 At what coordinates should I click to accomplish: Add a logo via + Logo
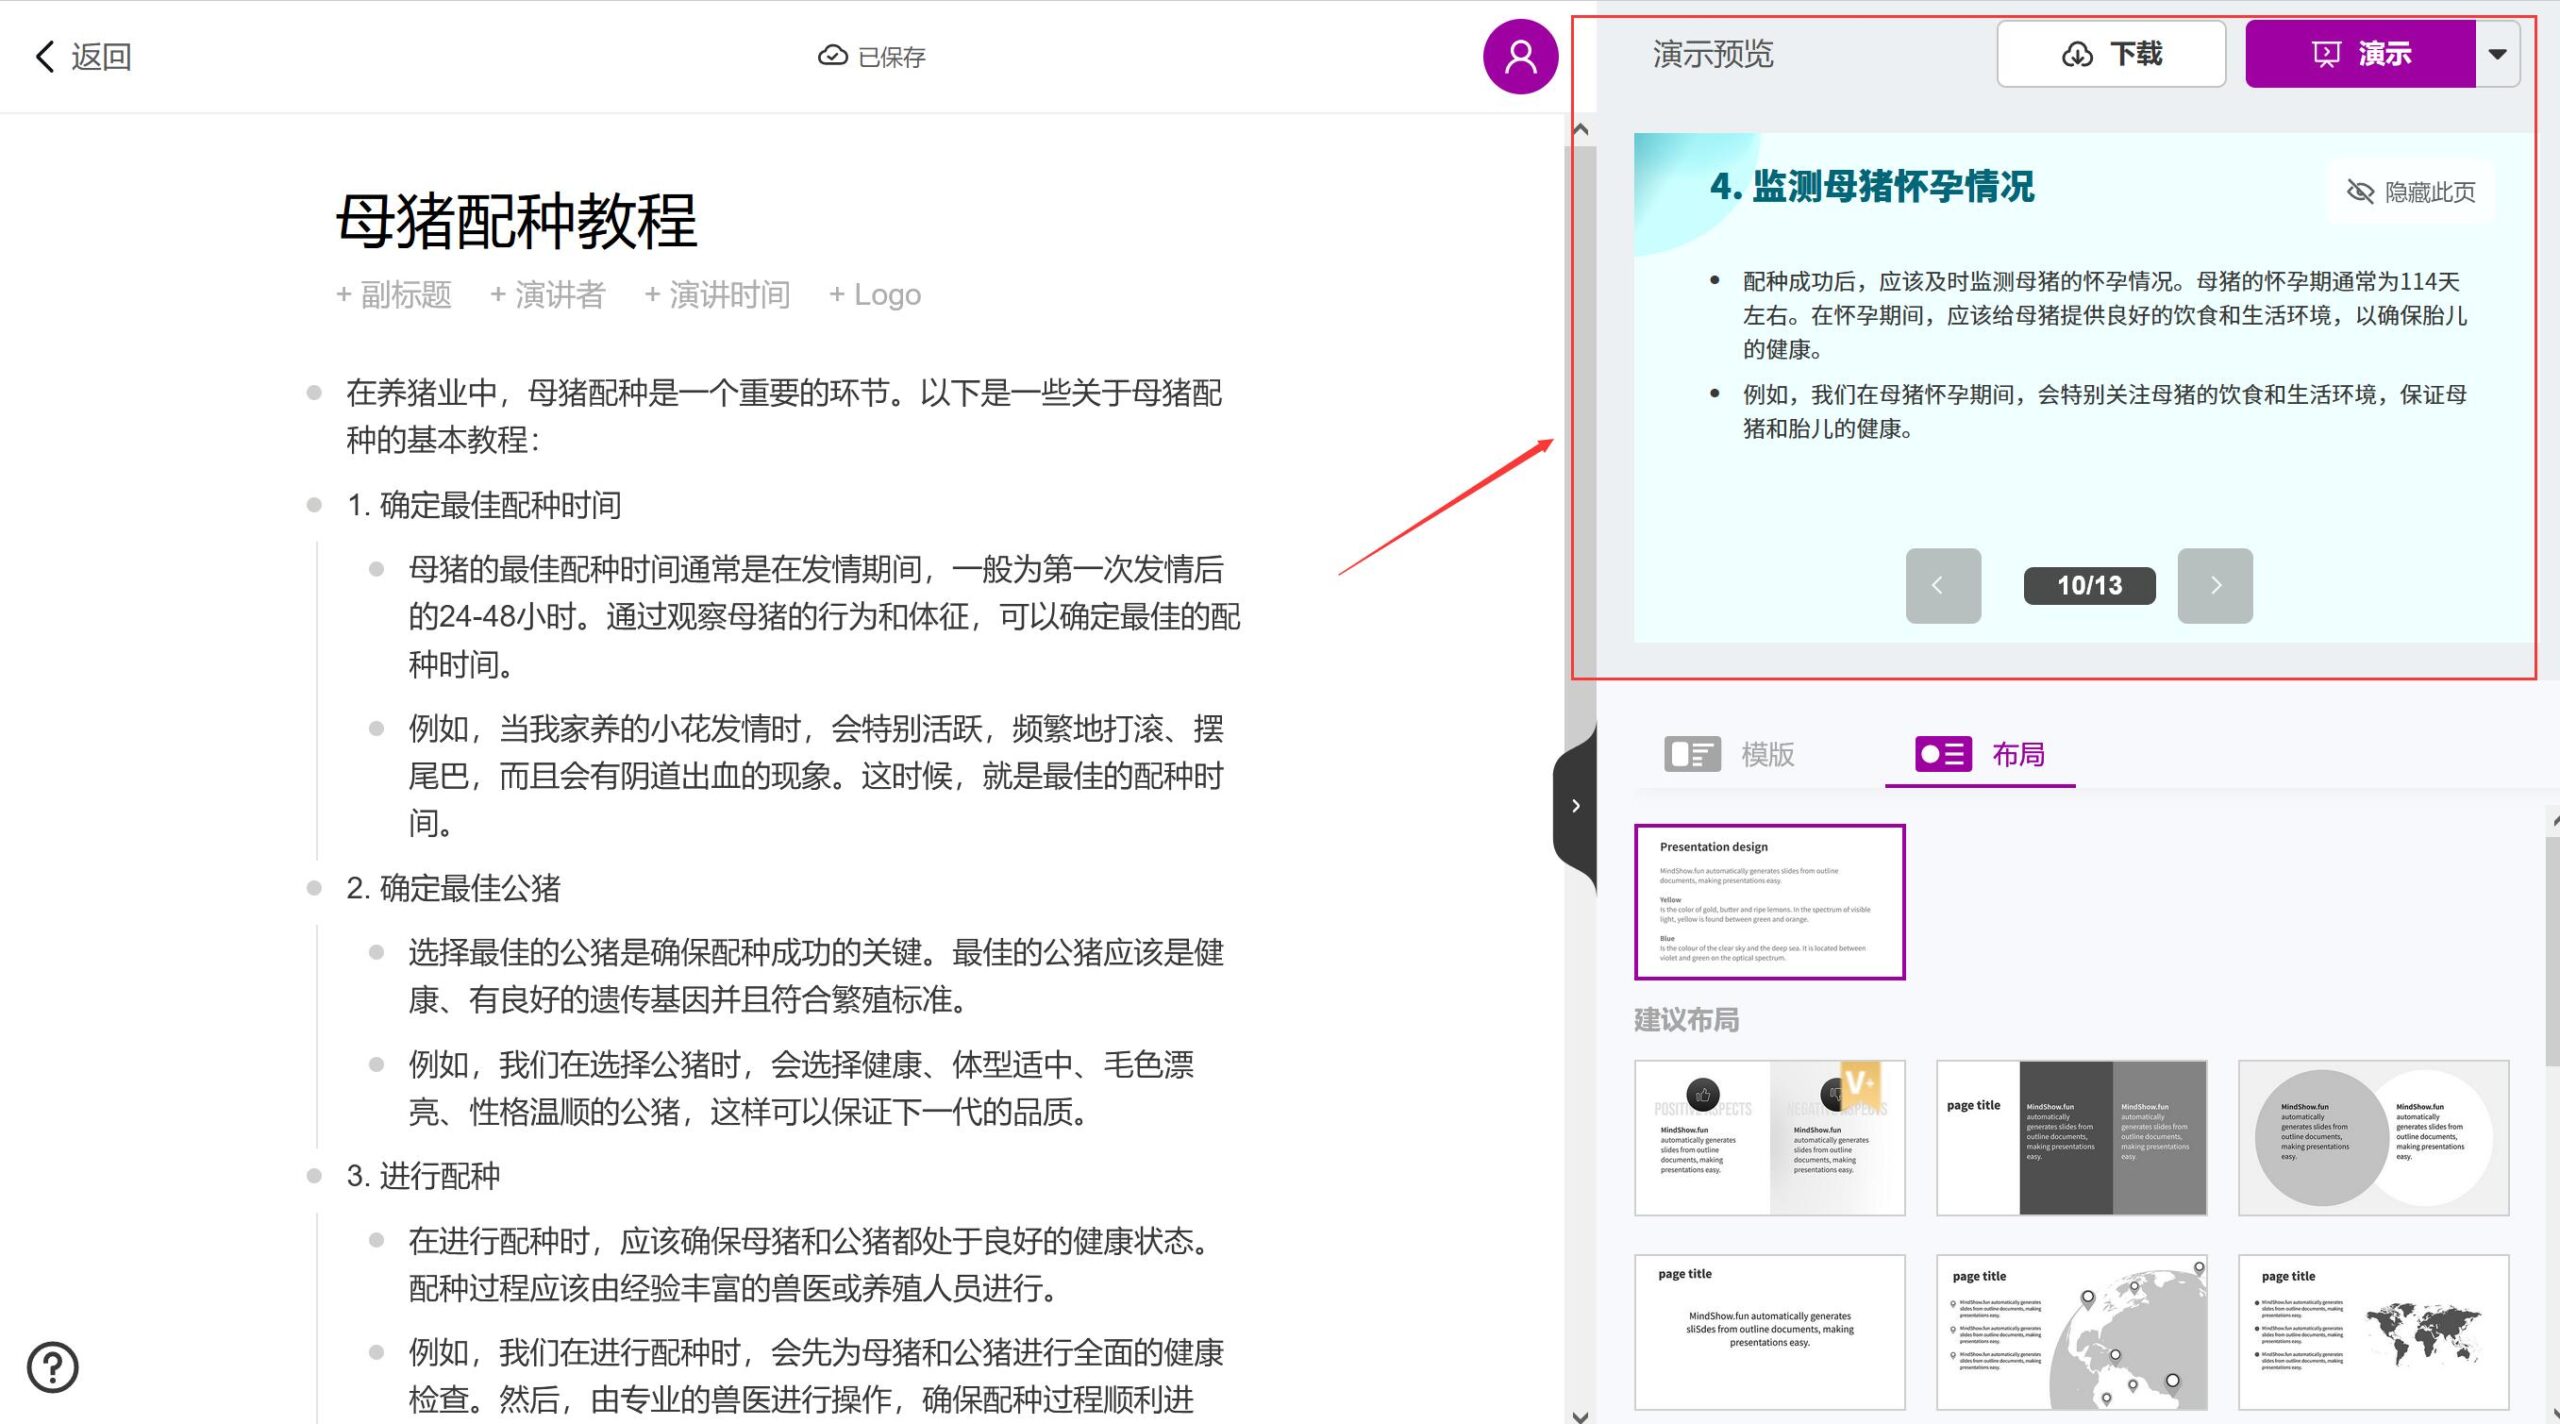click(875, 295)
